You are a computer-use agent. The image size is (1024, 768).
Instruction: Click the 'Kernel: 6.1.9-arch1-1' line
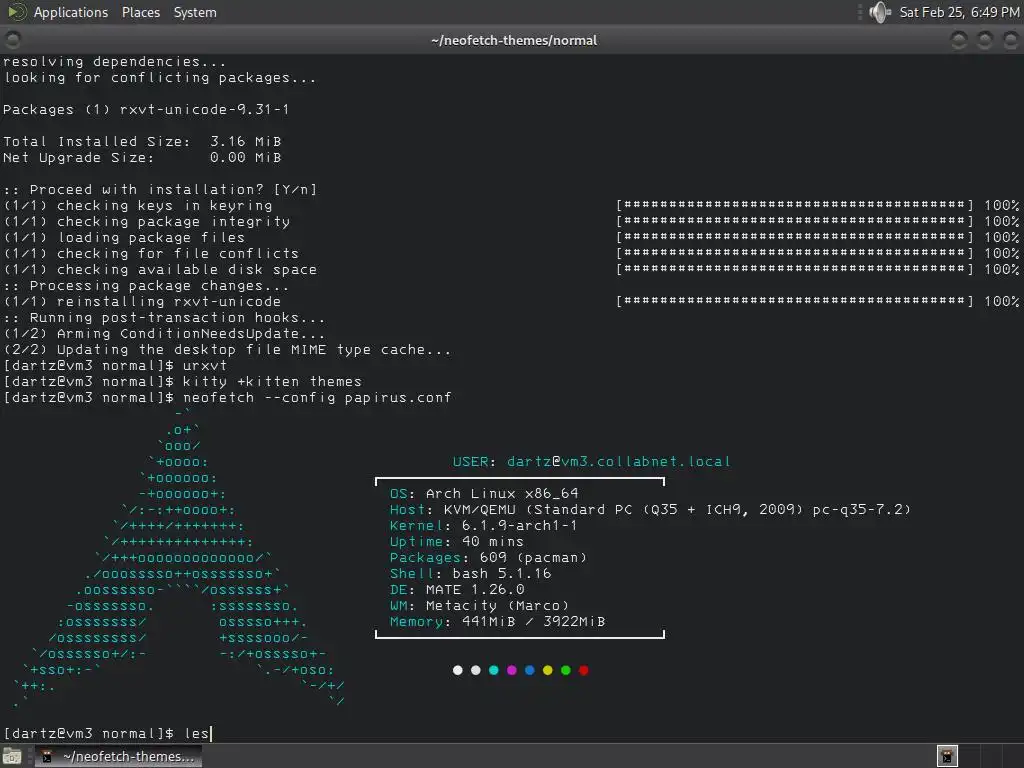[483, 526]
